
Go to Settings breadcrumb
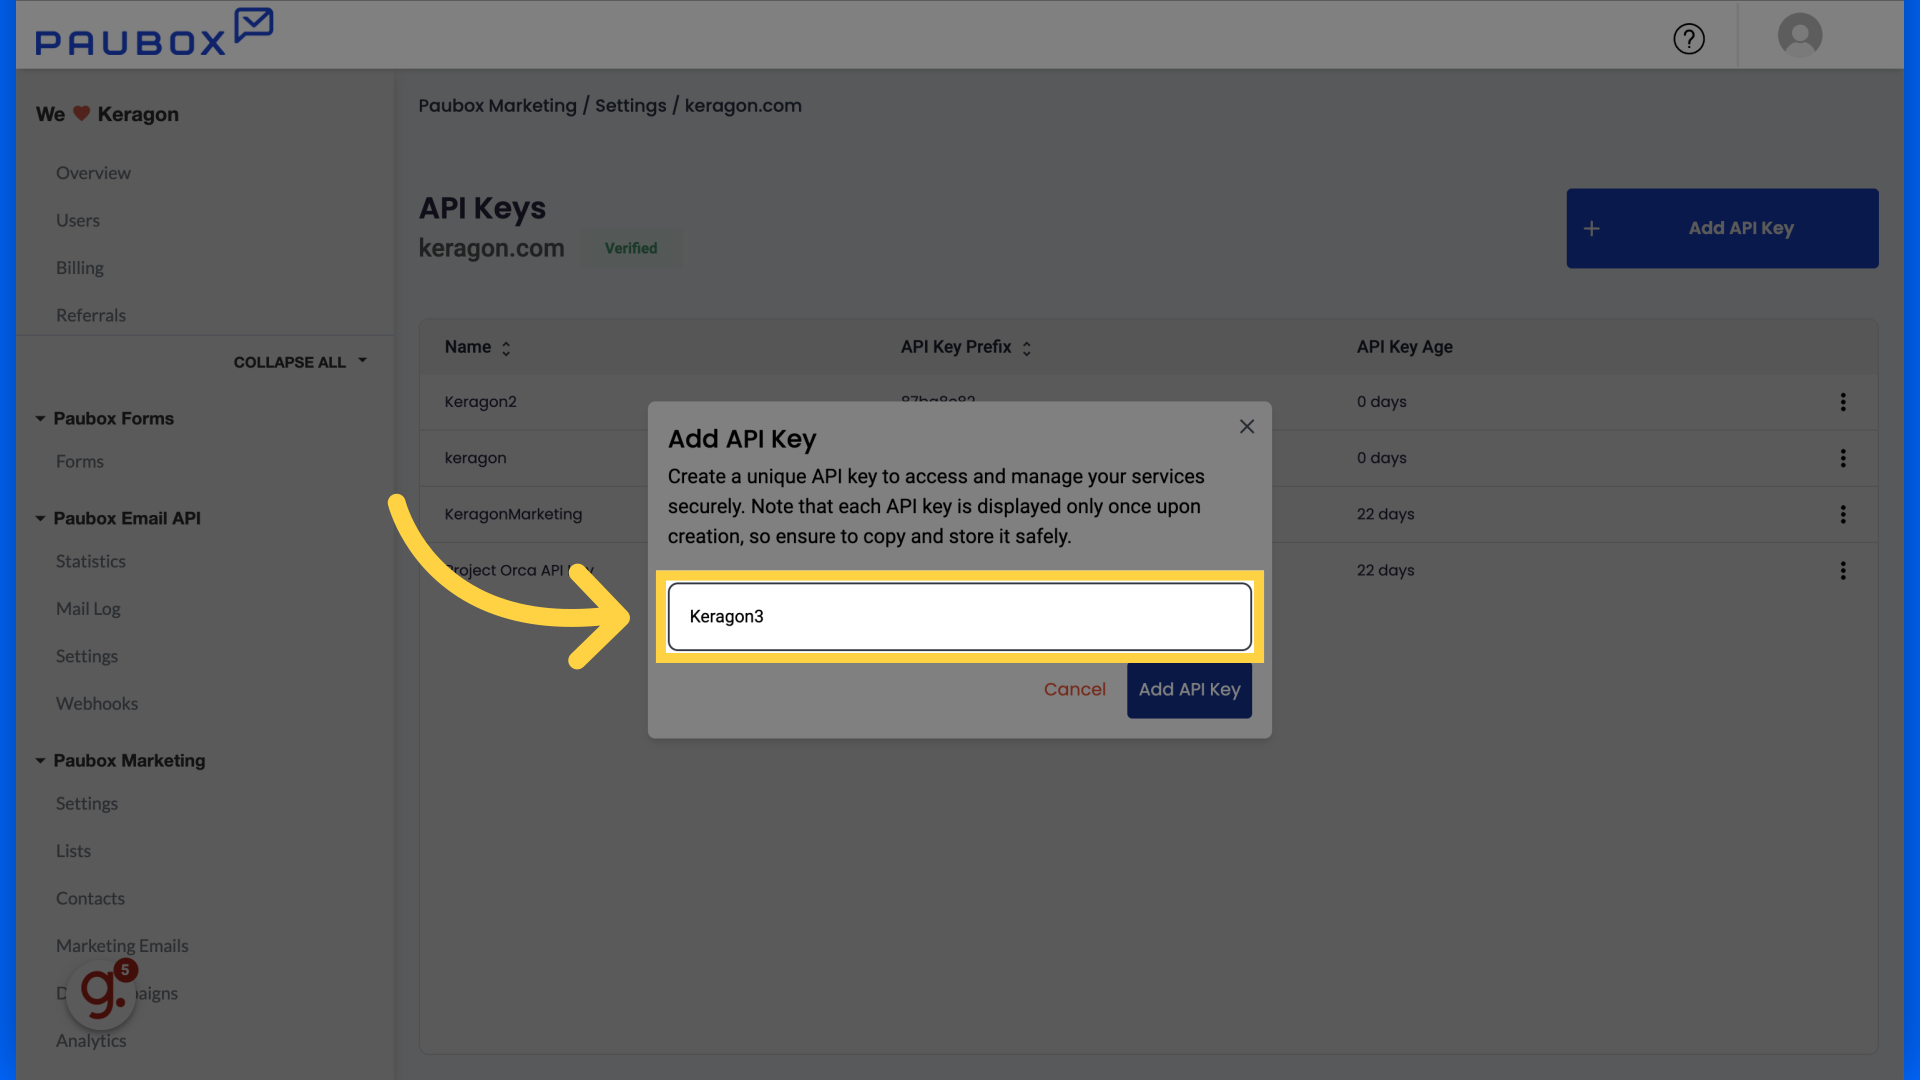(x=630, y=106)
